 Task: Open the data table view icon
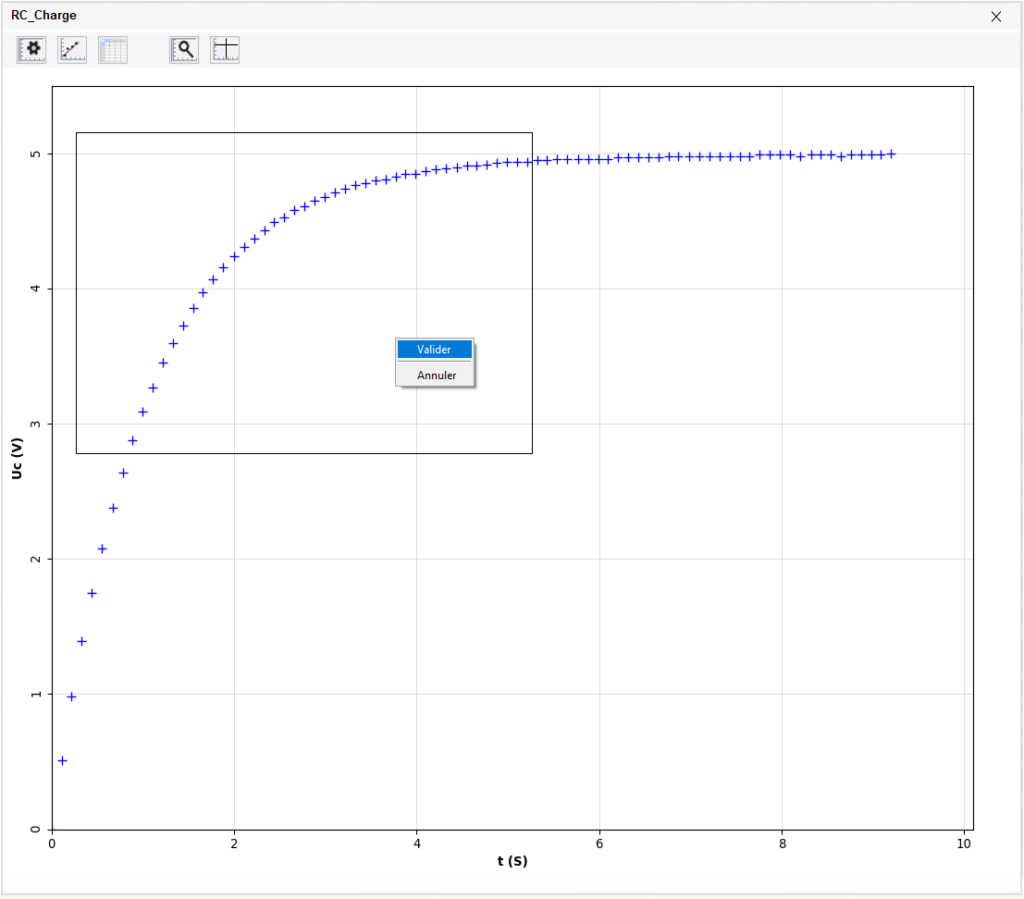coord(113,50)
